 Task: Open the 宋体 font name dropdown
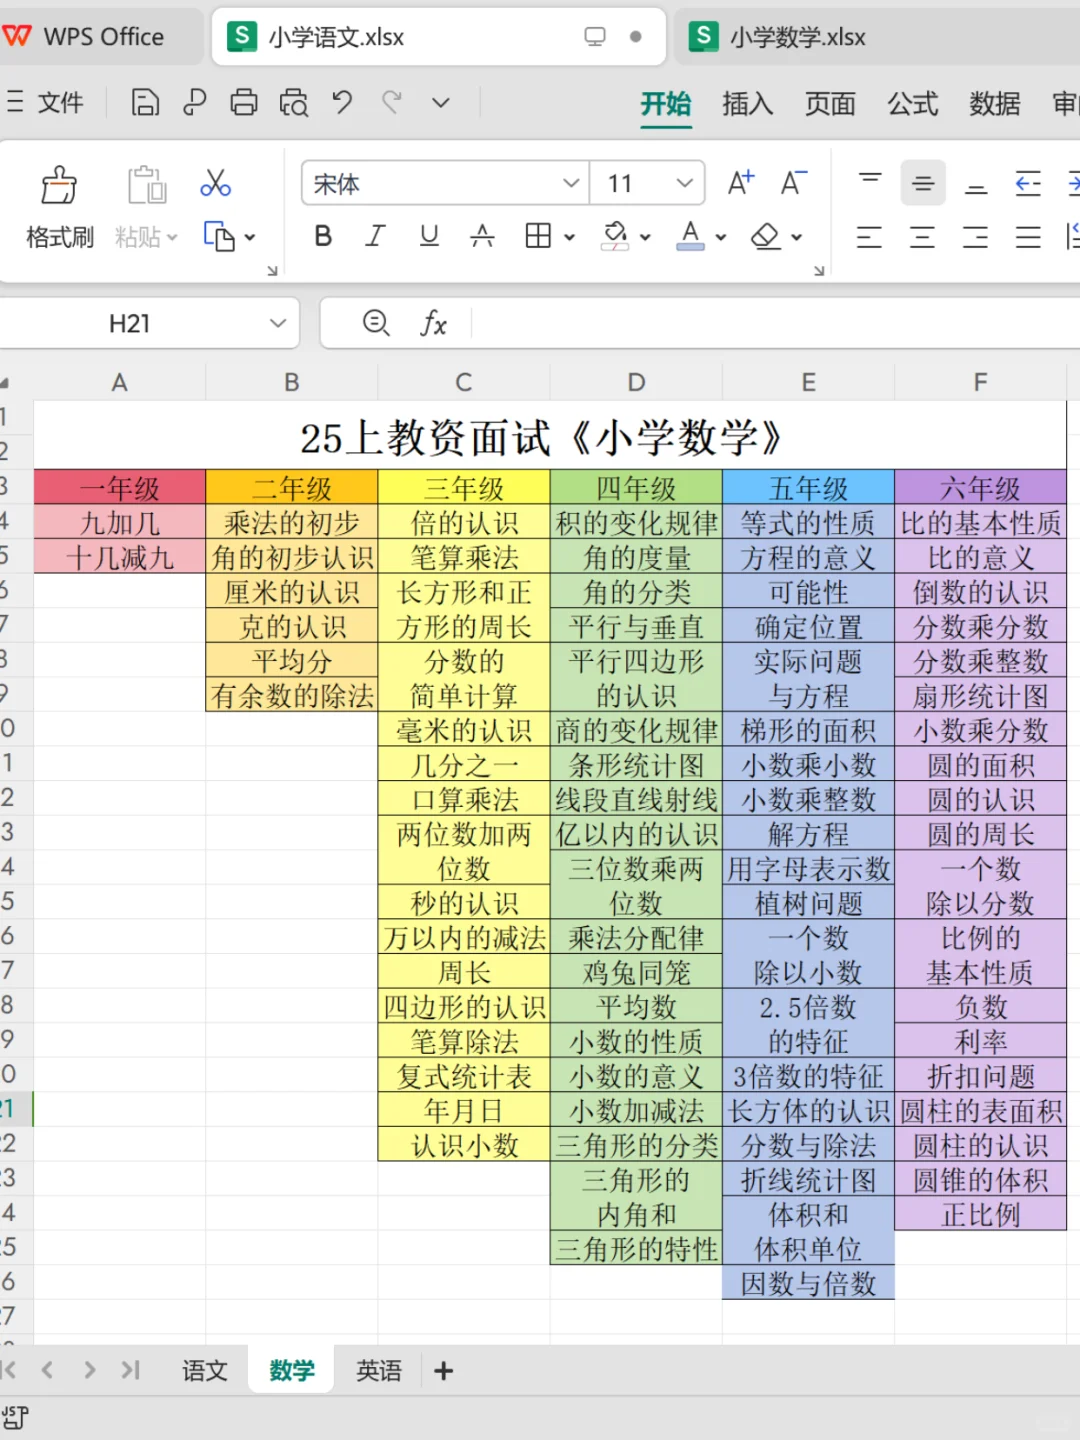pyautogui.click(x=570, y=183)
